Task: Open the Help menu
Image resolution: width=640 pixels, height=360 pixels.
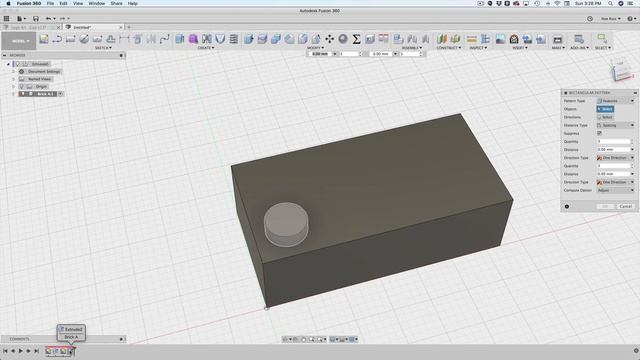Action: 133,3
